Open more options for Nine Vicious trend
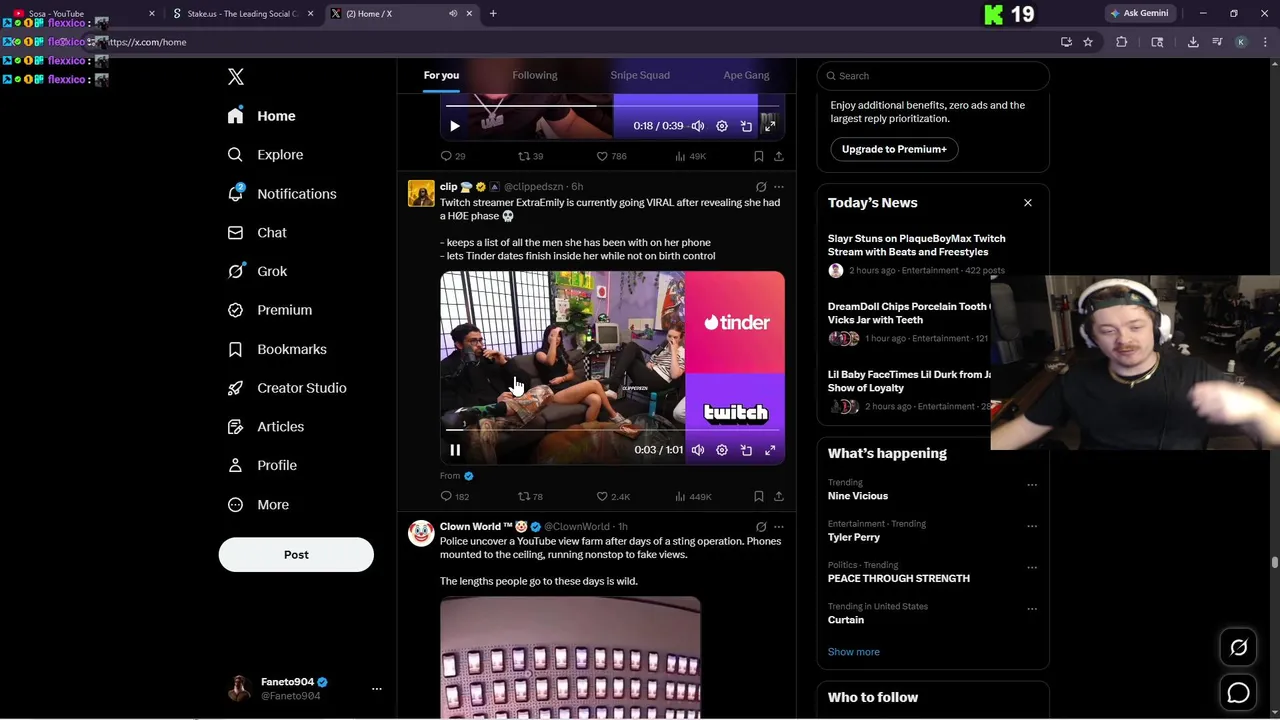1280x720 pixels. point(1032,485)
